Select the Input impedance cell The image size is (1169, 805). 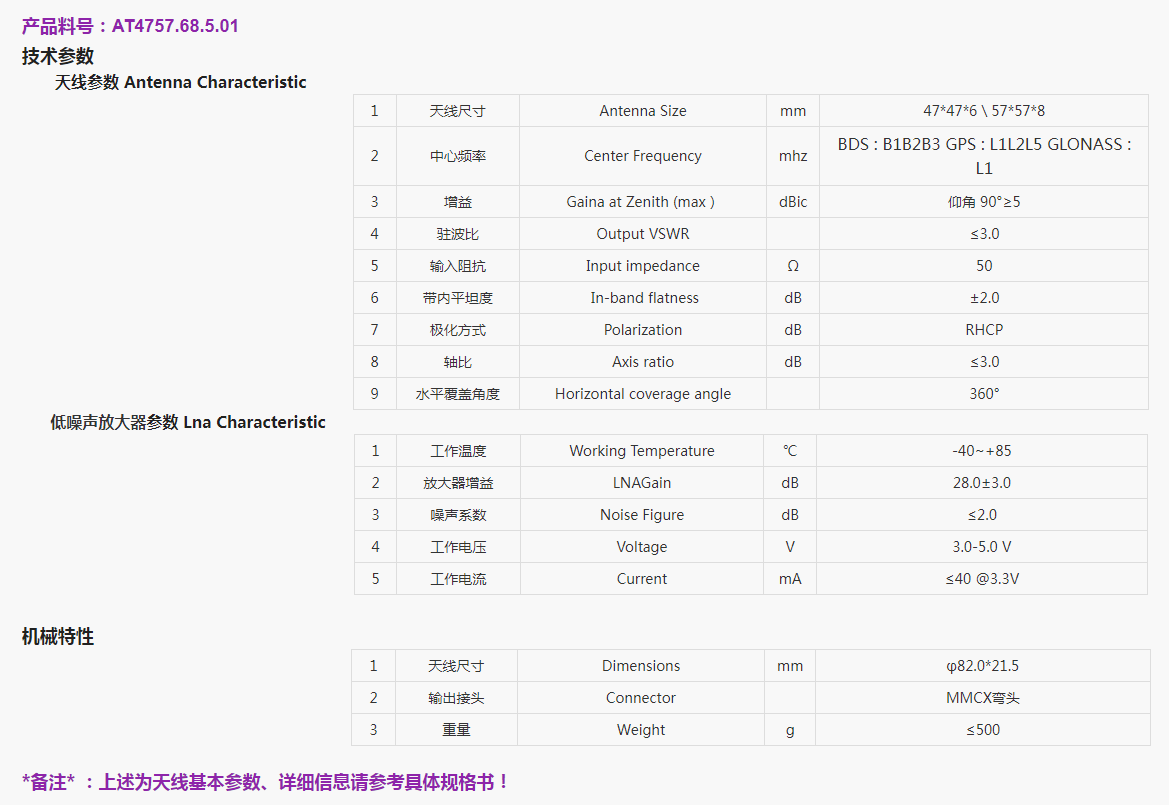coord(642,266)
